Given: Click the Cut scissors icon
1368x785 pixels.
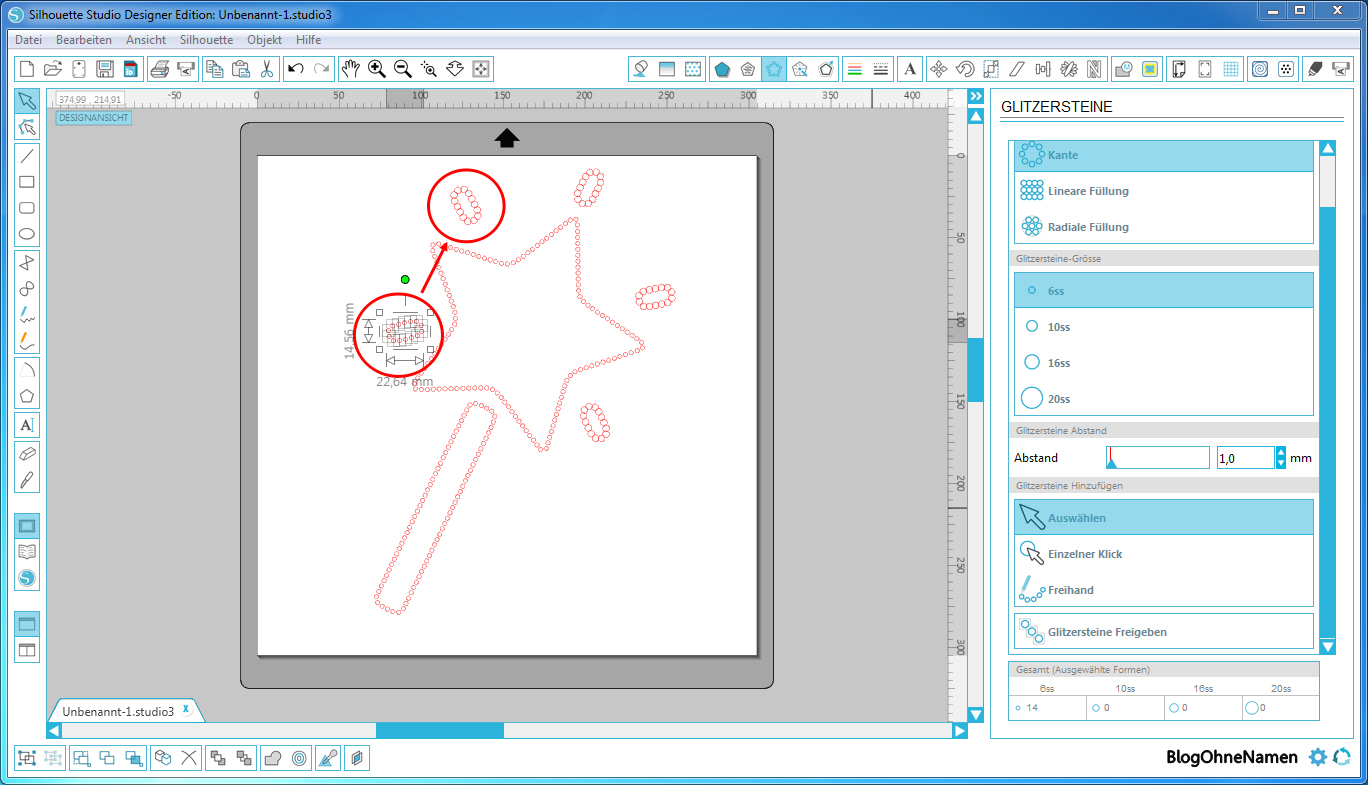Looking at the screenshot, I should click(267, 69).
